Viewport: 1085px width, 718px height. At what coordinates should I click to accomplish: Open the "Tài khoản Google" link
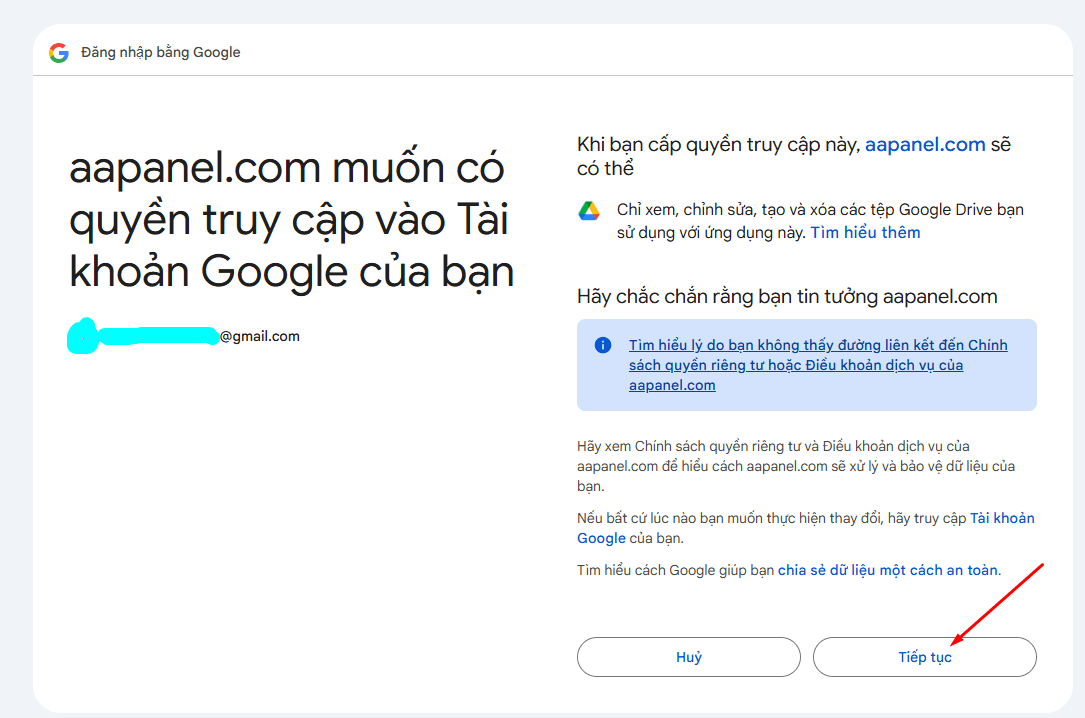click(1002, 518)
